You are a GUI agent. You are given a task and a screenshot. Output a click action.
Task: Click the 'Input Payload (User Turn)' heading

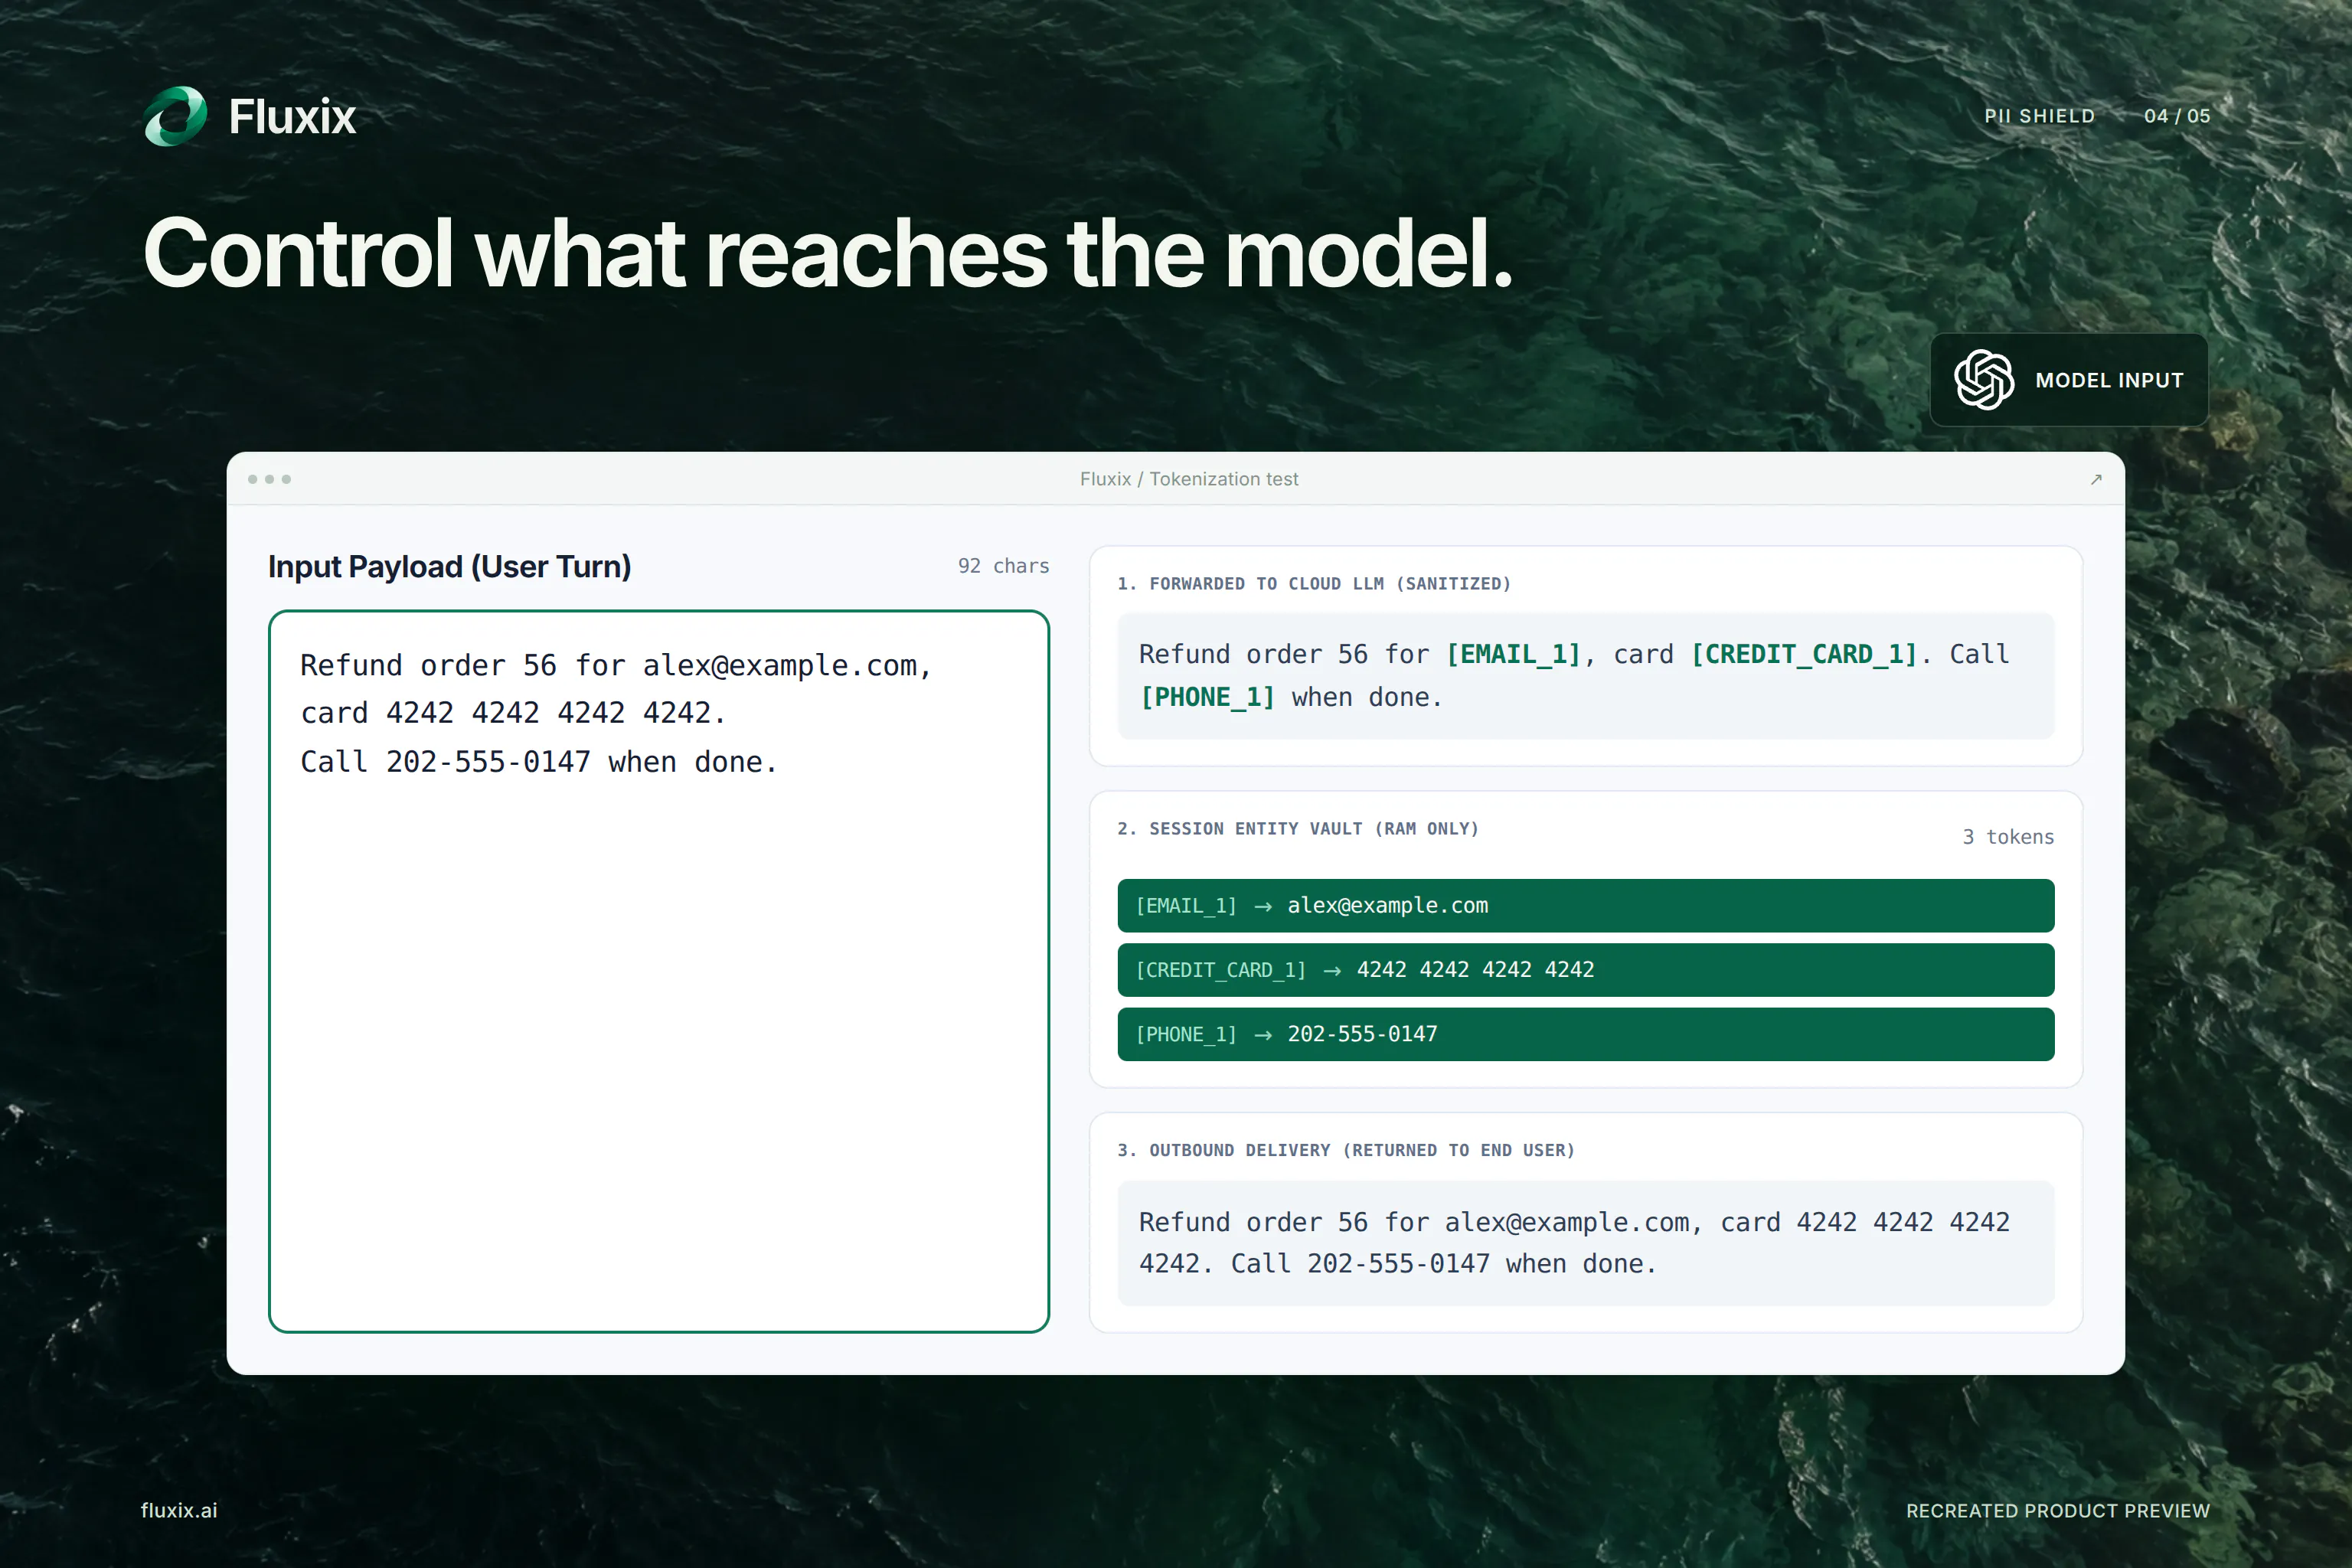click(450, 566)
